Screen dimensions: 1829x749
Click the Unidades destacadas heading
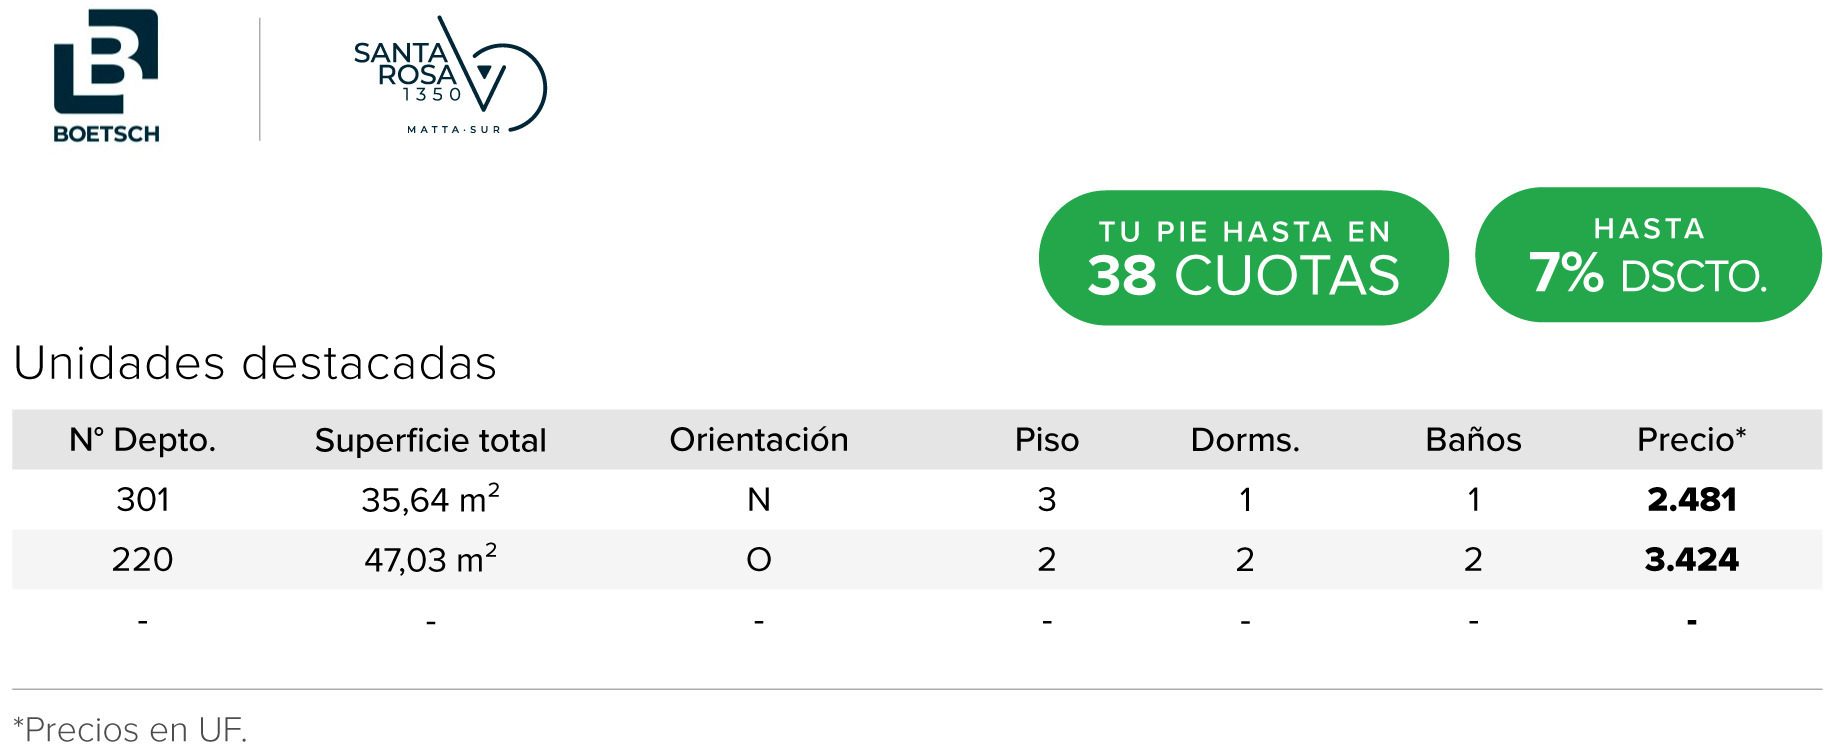pos(255,363)
